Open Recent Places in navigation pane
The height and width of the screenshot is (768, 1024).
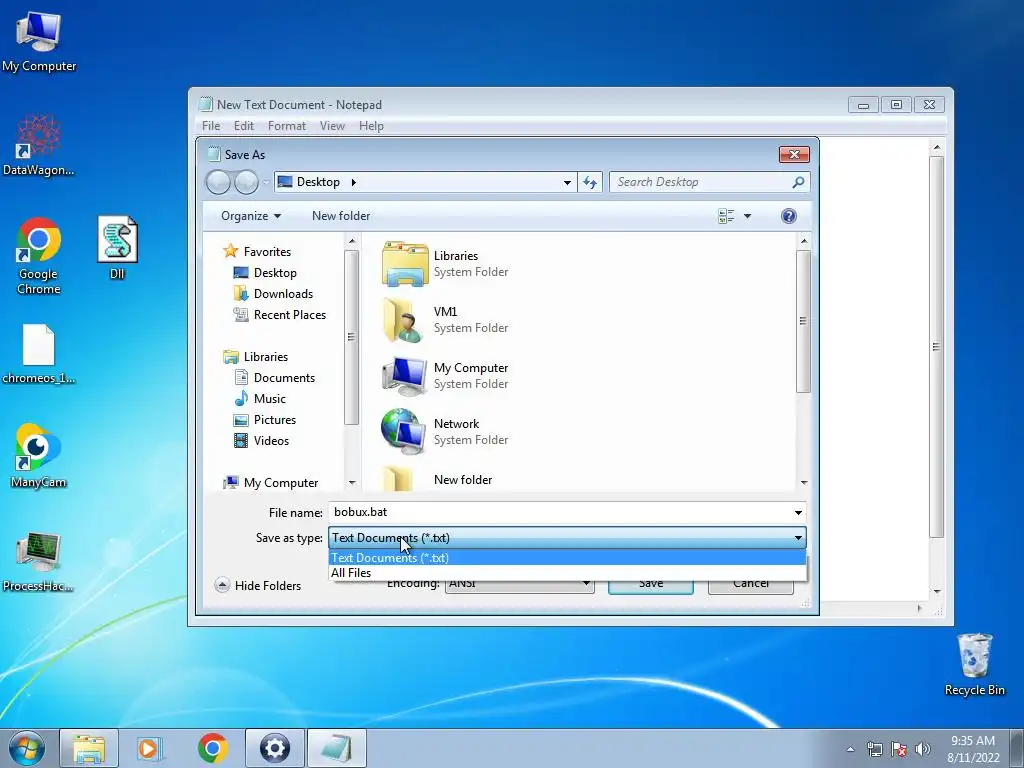click(x=280, y=315)
